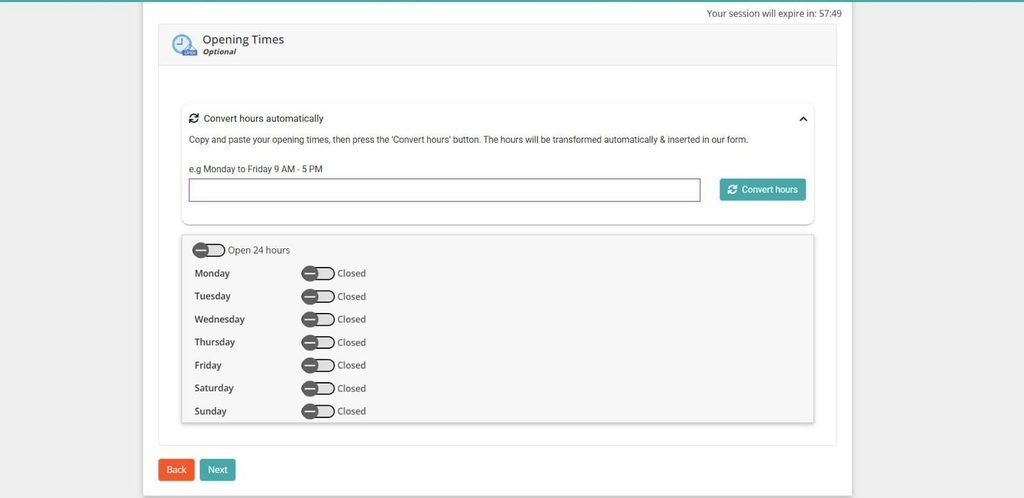Click the Convert hours automatically heading

click(263, 118)
